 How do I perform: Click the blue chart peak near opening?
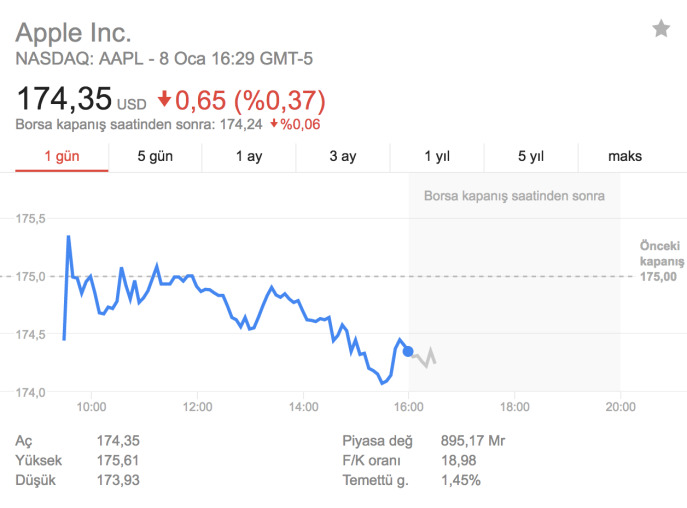click(x=68, y=237)
